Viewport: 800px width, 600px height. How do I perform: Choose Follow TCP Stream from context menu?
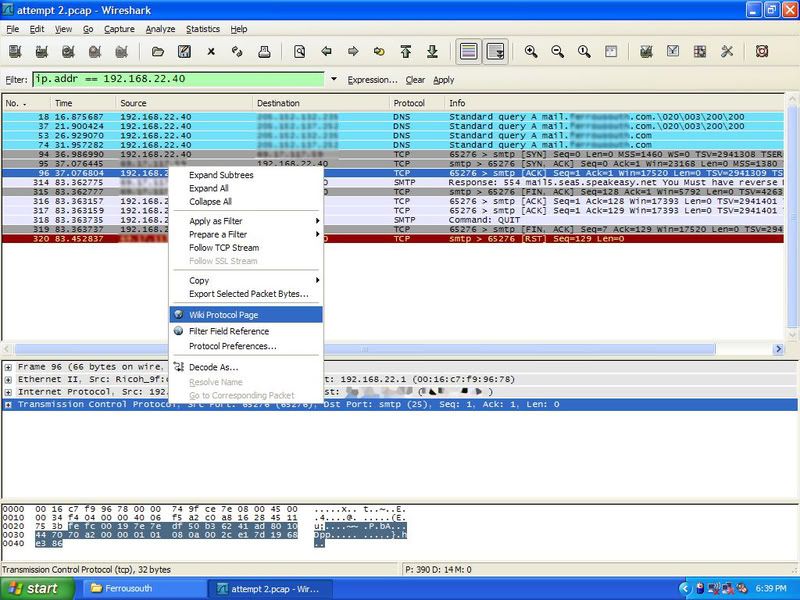tap(246, 247)
